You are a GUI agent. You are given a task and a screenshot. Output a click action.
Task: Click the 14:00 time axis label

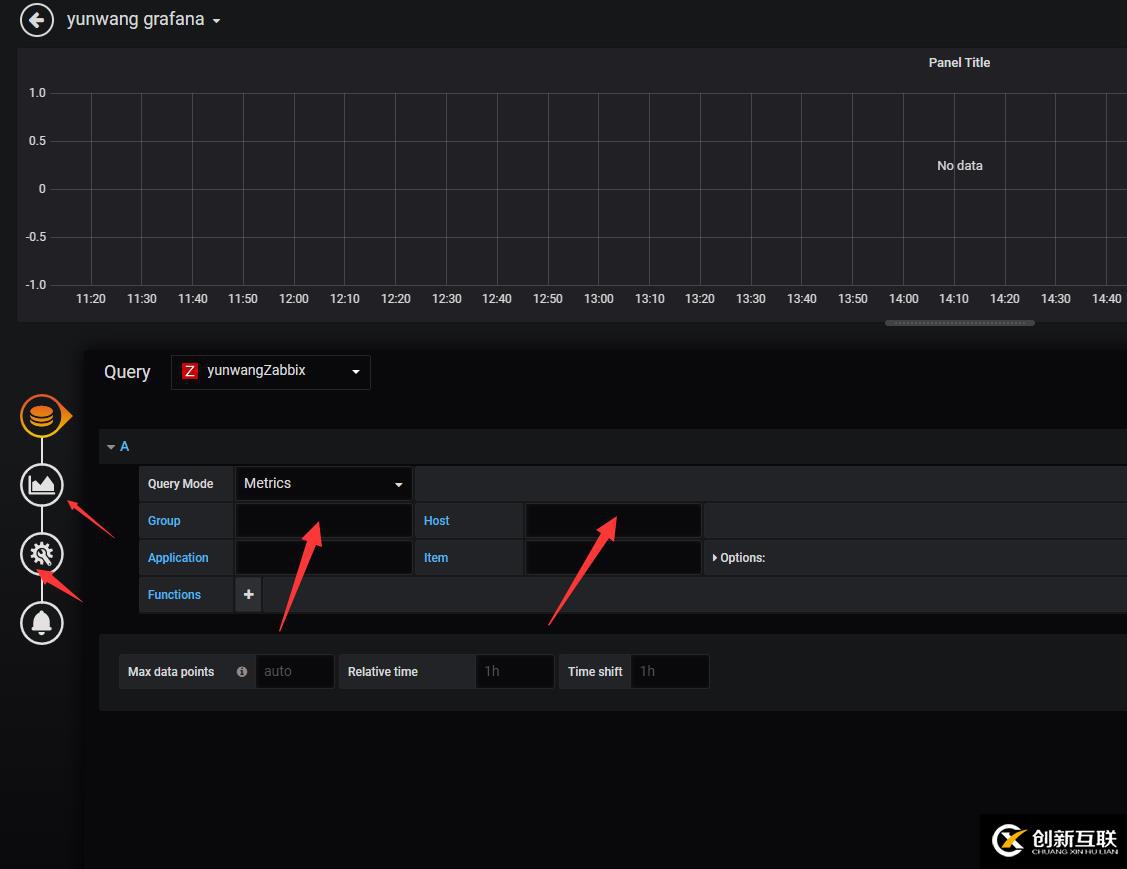click(x=903, y=298)
